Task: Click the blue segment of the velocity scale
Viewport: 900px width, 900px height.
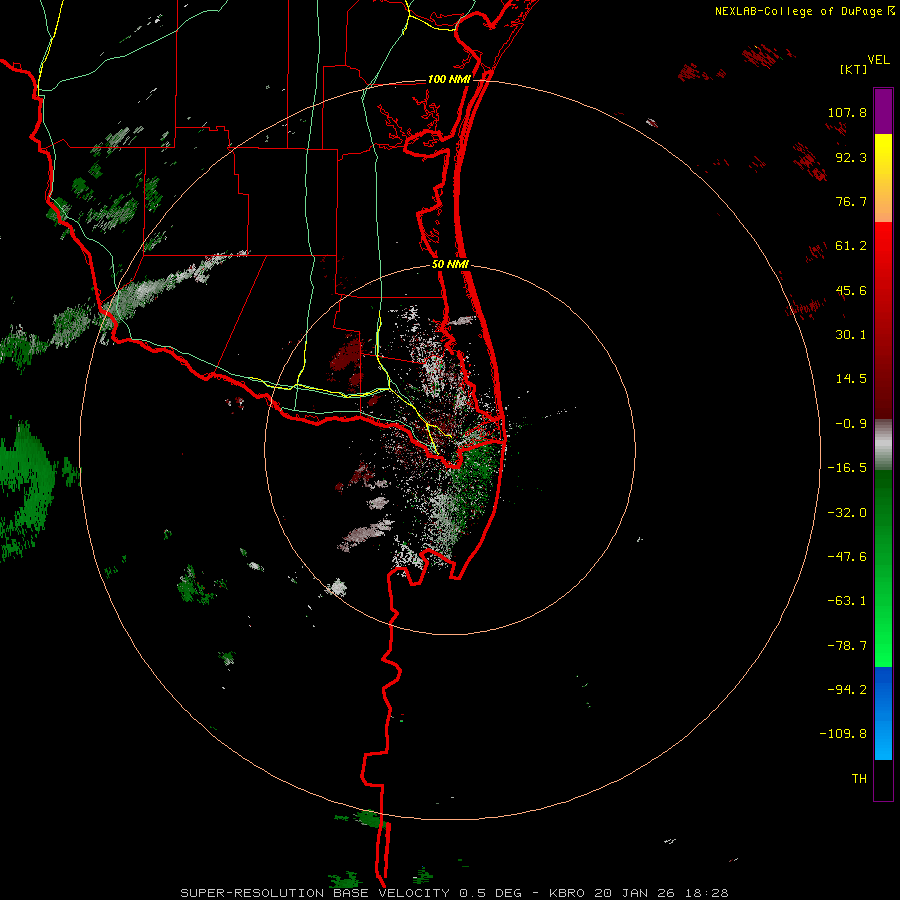Action: [x=883, y=713]
